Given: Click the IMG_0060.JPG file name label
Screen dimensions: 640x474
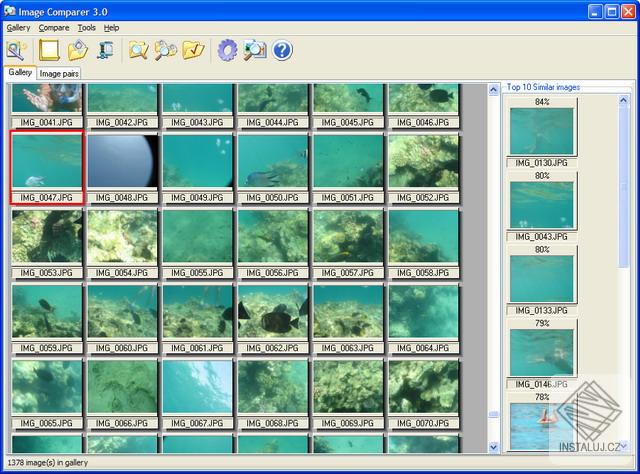Looking at the screenshot, I should coord(122,348).
